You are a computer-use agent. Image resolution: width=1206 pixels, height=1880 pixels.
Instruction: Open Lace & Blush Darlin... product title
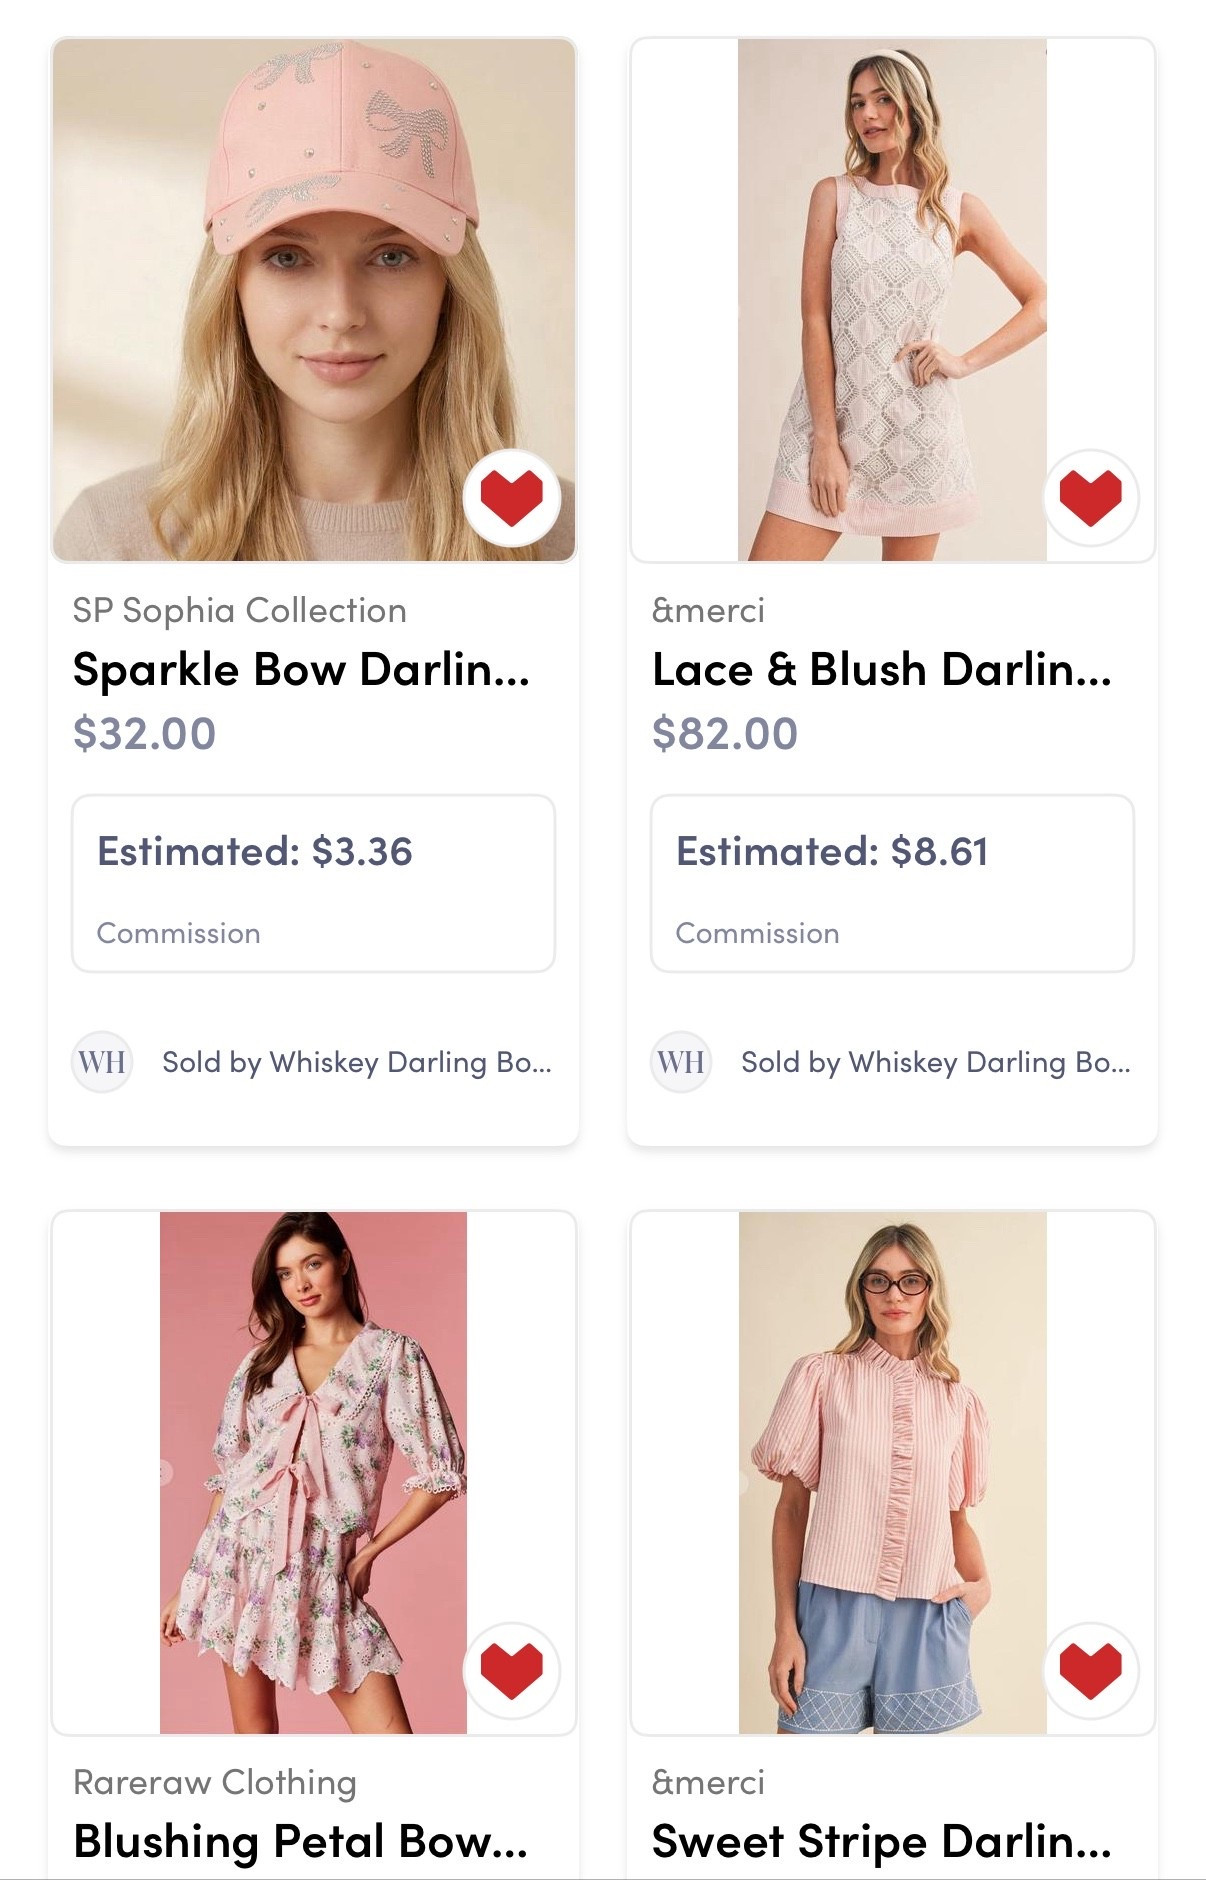click(881, 670)
